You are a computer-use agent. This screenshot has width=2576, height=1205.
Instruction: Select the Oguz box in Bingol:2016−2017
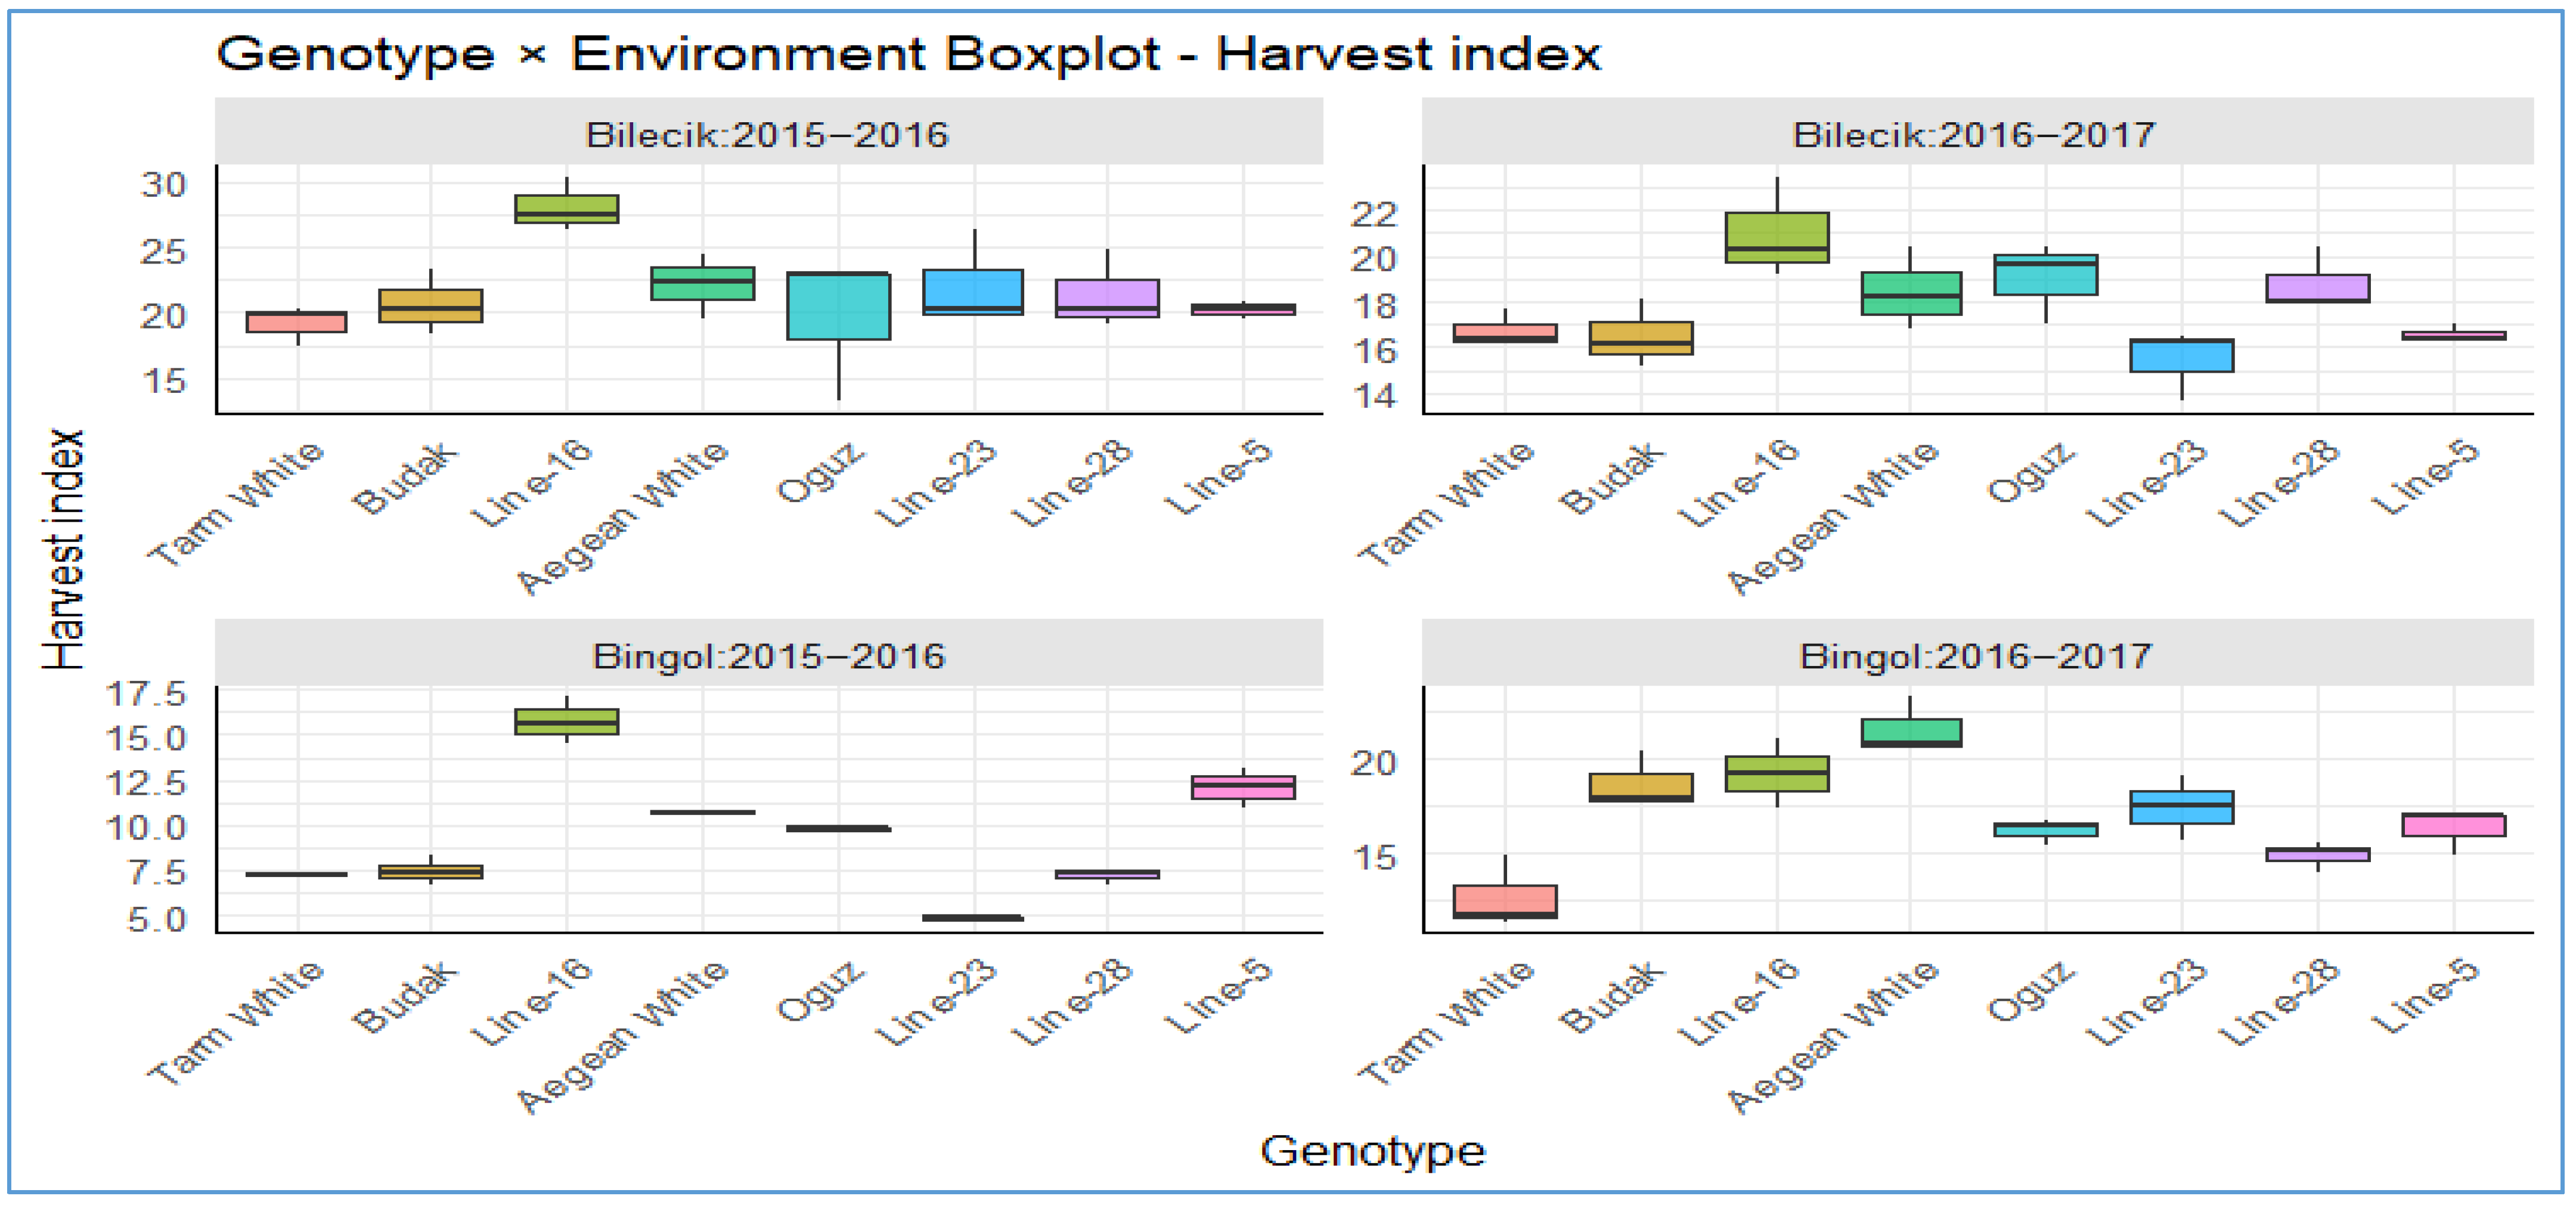click(x=2046, y=829)
